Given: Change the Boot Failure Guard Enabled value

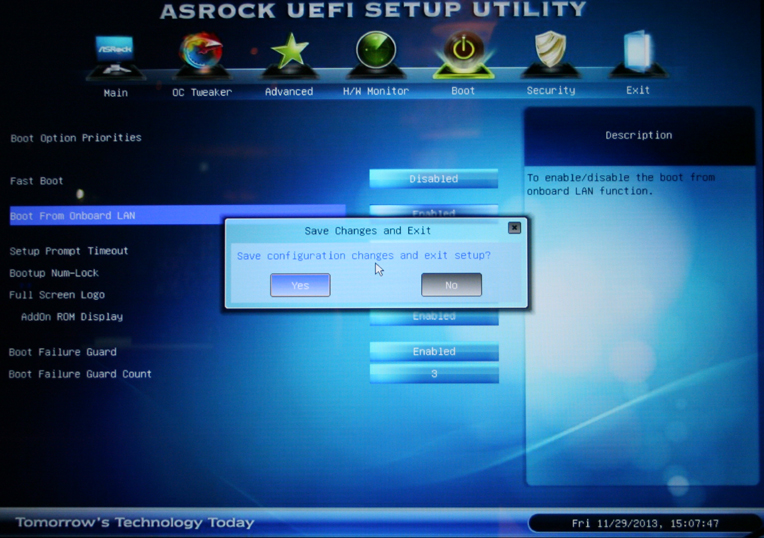Looking at the screenshot, I should [x=434, y=351].
